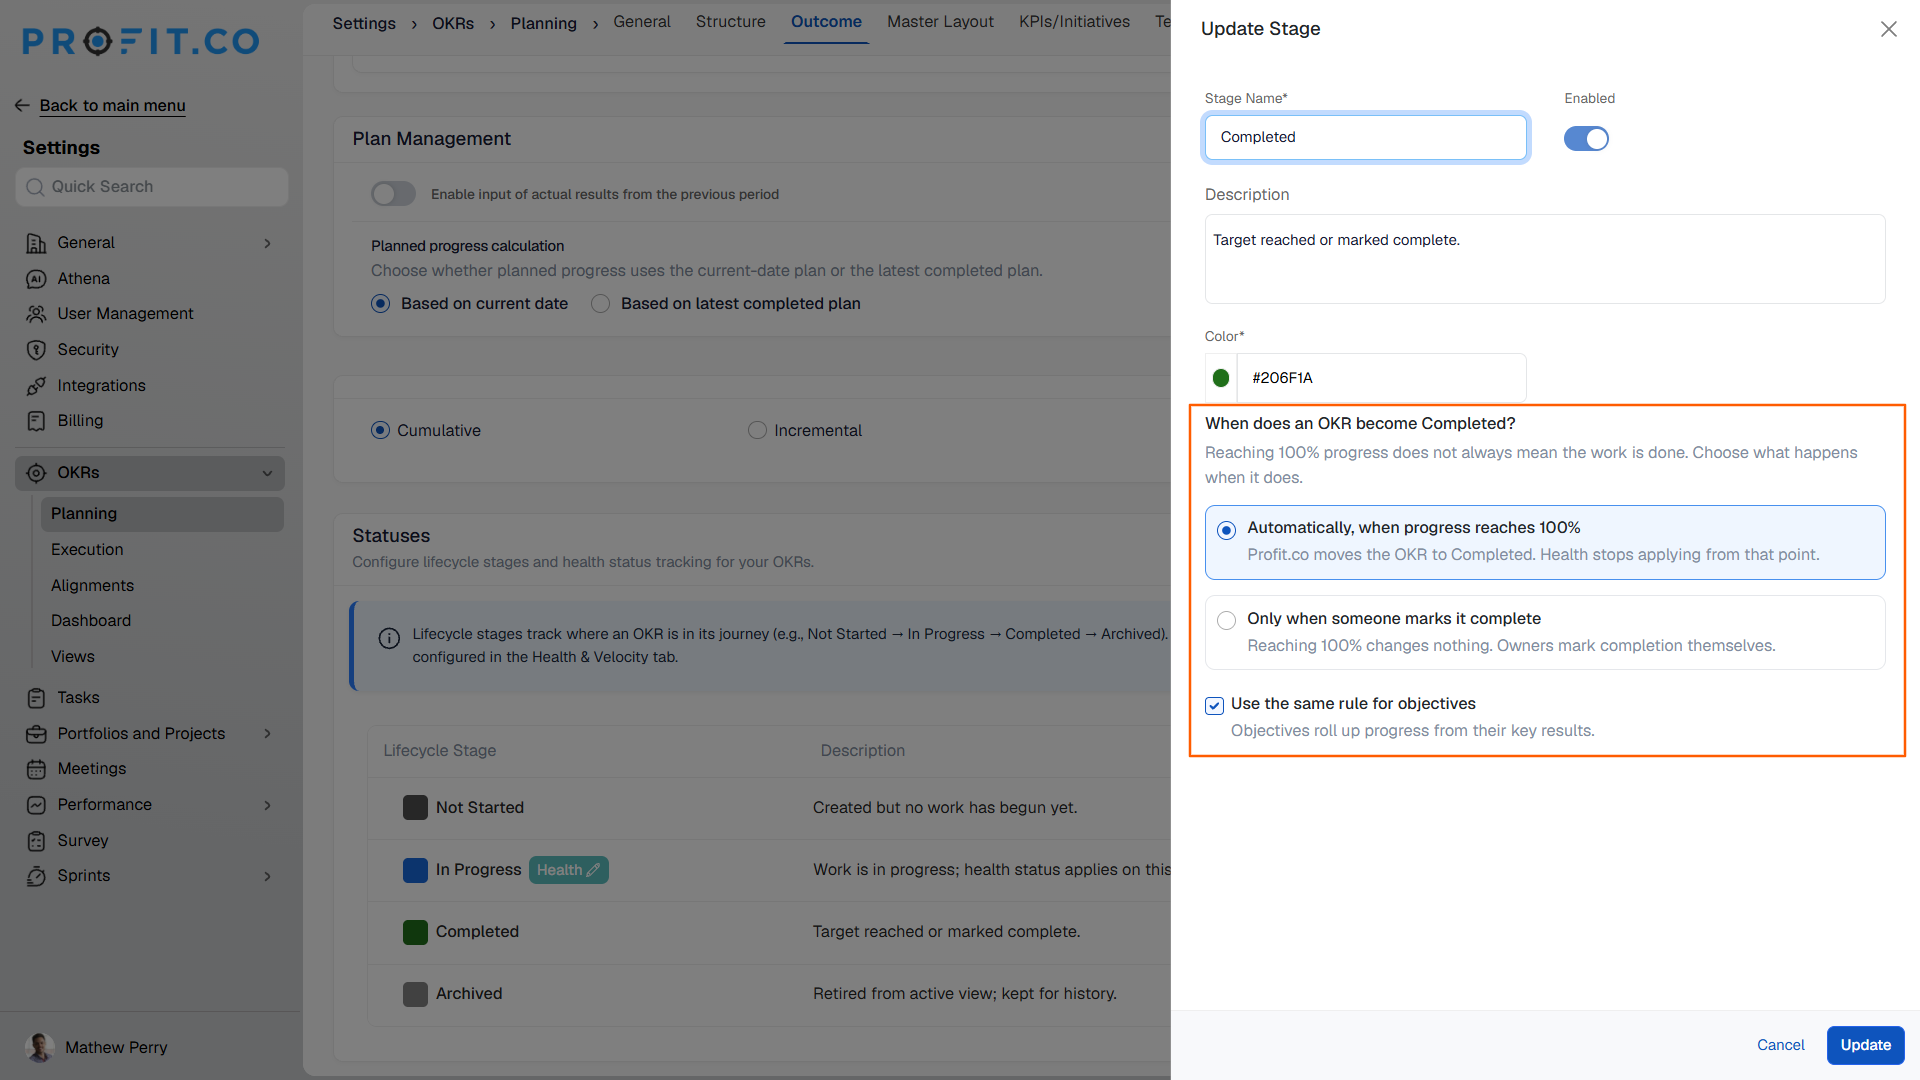
Task: Click the User Management people icon
Action: click(36, 314)
